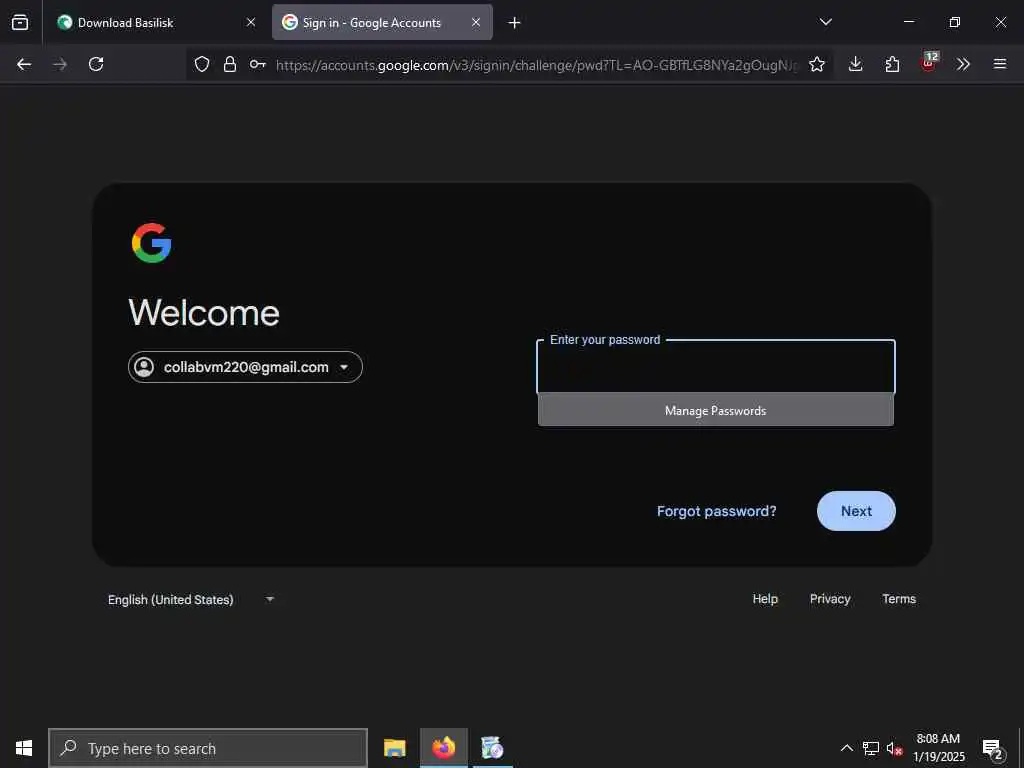This screenshot has width=1024, height=768.
Task: Open the Terms link
Action: point(899,599)
